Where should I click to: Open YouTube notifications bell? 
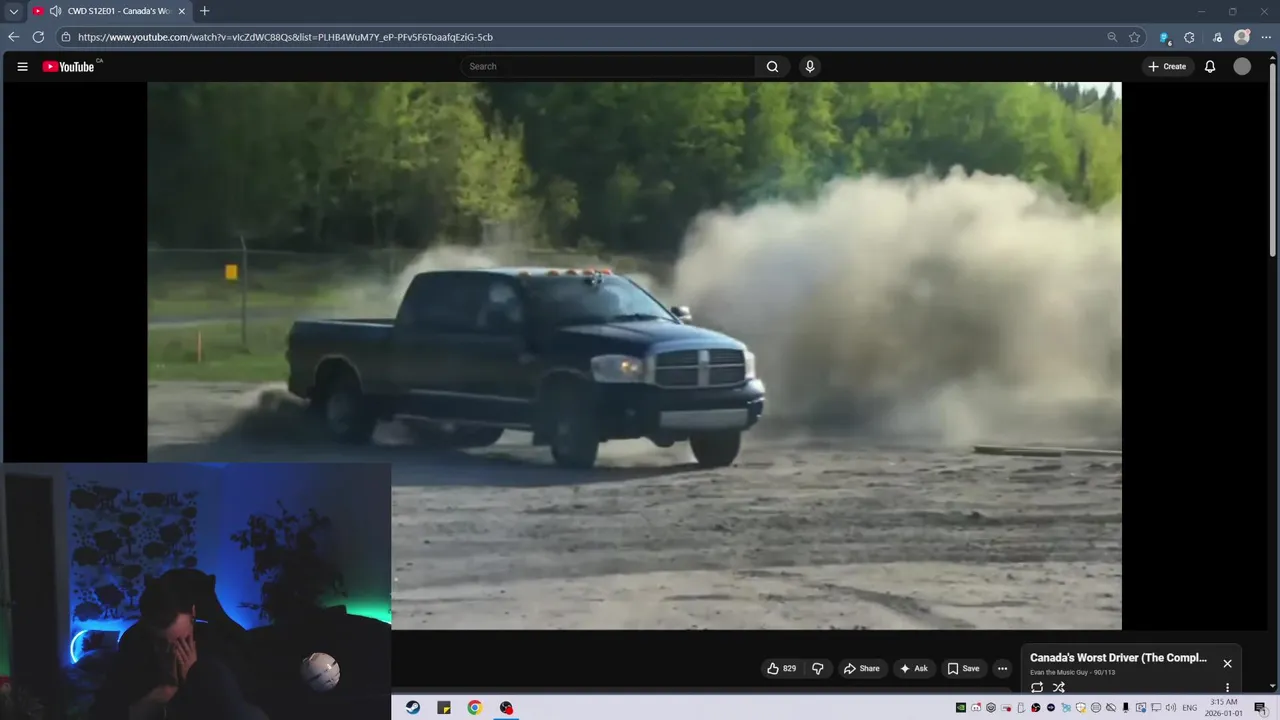click(x=1210, y=67)
